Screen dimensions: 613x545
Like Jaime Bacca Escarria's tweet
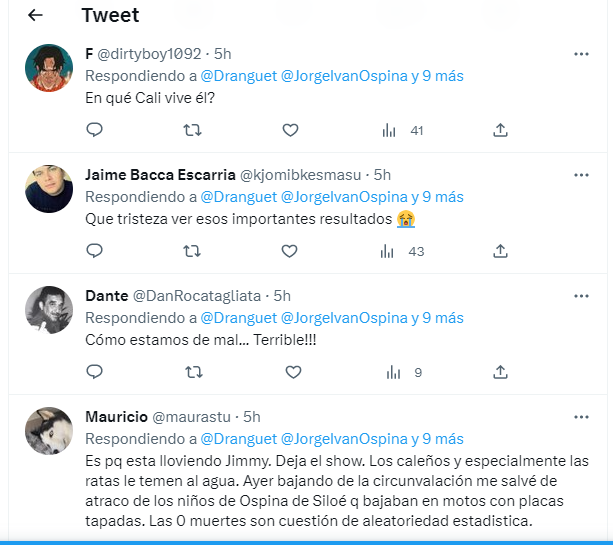(x=291, y=251)
